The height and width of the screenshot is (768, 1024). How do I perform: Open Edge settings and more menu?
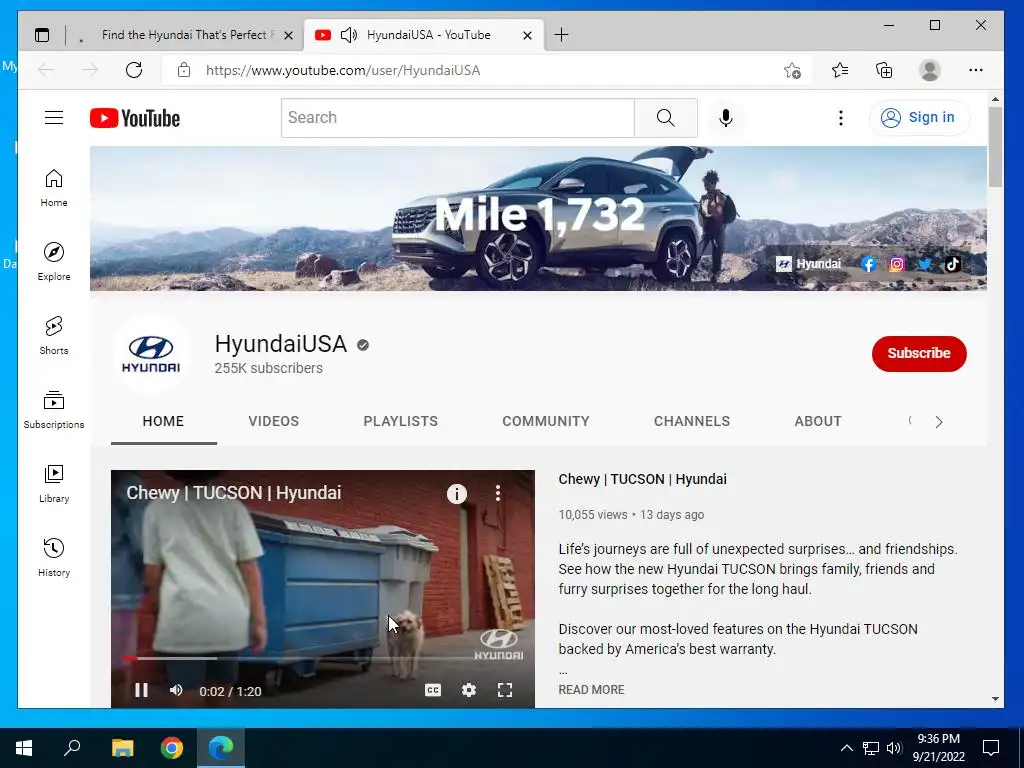click(x=976, y=70)
